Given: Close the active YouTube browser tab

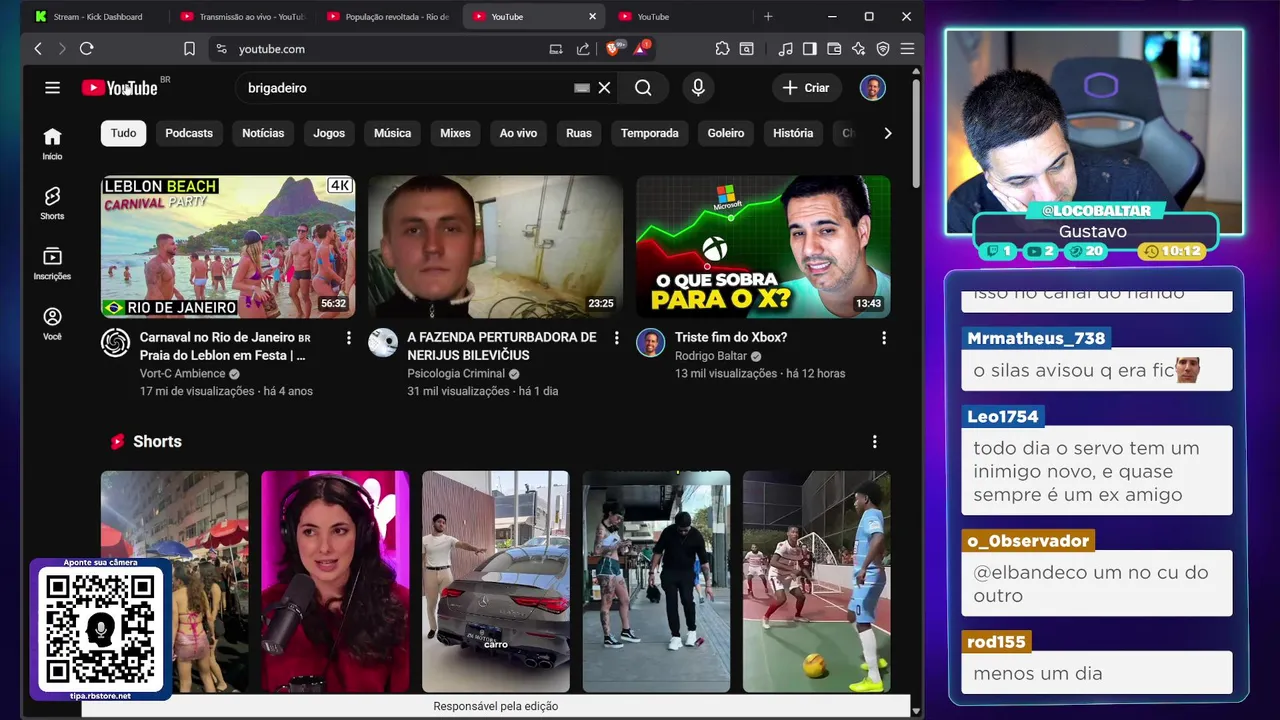Looking at the screenshot, I should pos(592,16).
